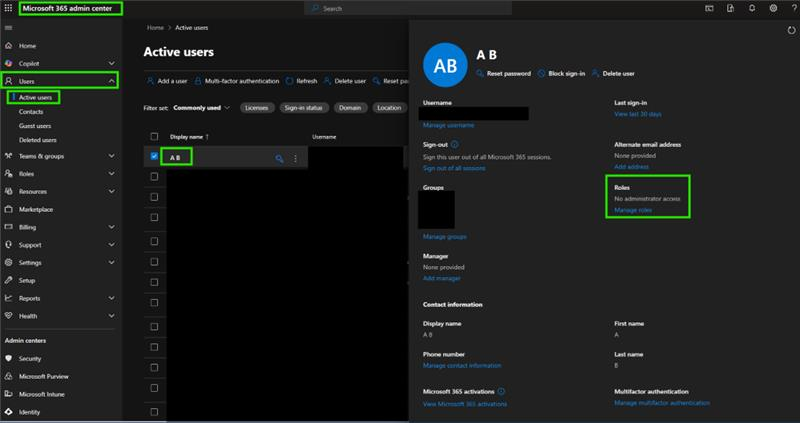Click Add a user button
The height and width of the screenshot is (423, 800).
click(x=167, y=81)
